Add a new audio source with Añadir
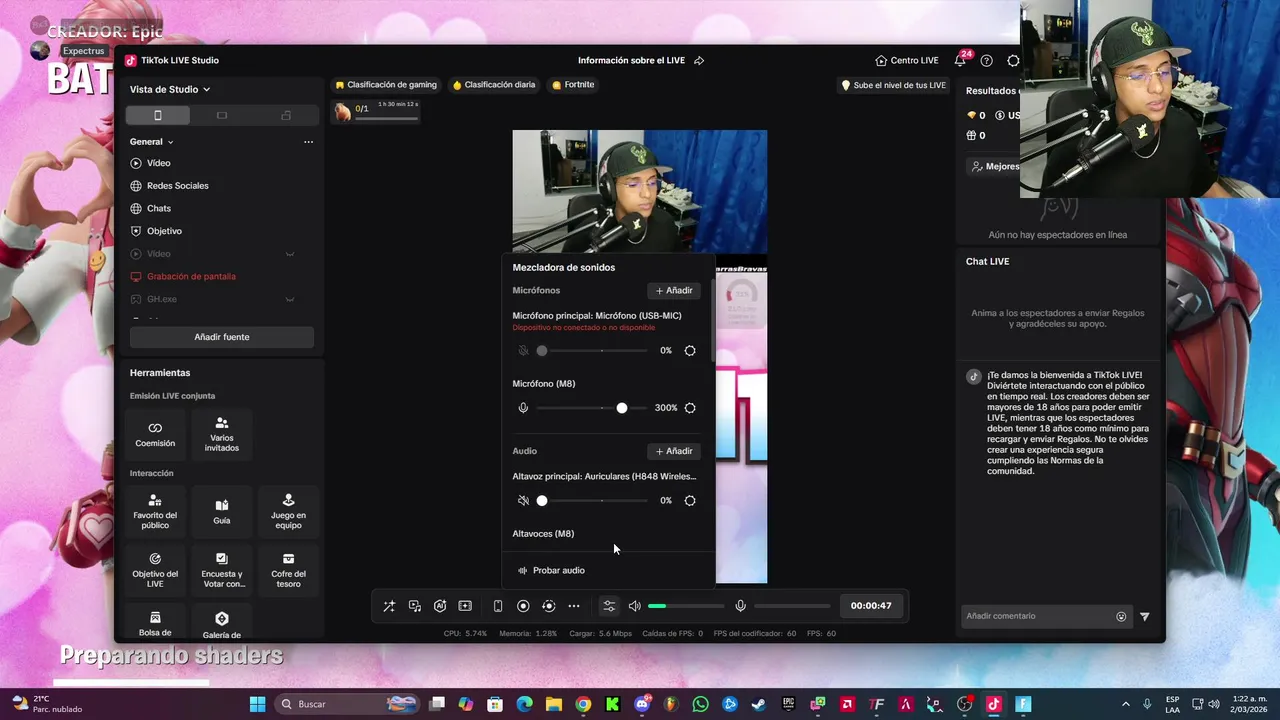This screenshot has height=720, width=1280. click(674, 451)
